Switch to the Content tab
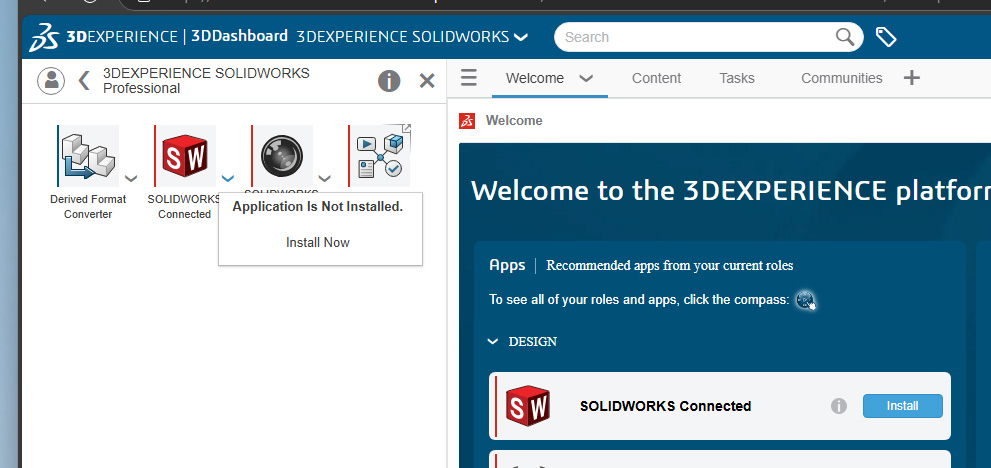 point(656,78)
